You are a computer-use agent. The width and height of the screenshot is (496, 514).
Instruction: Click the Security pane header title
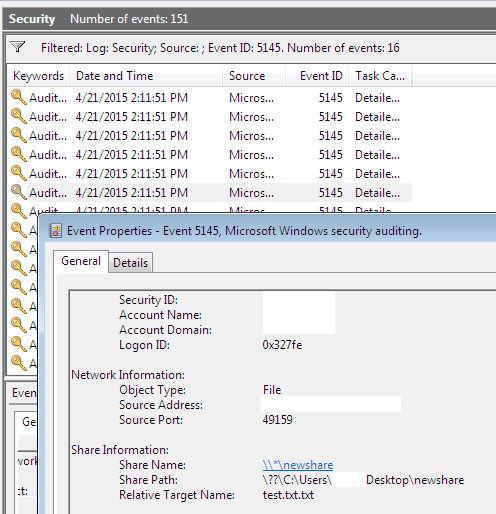pyautogui.click(x=32, y=19)
